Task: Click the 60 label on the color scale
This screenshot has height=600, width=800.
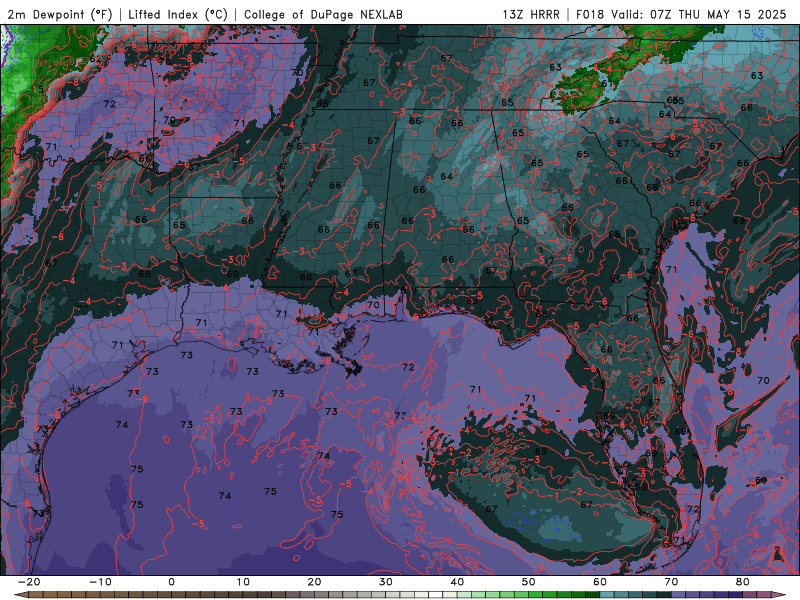Action: tap(600, 582)
